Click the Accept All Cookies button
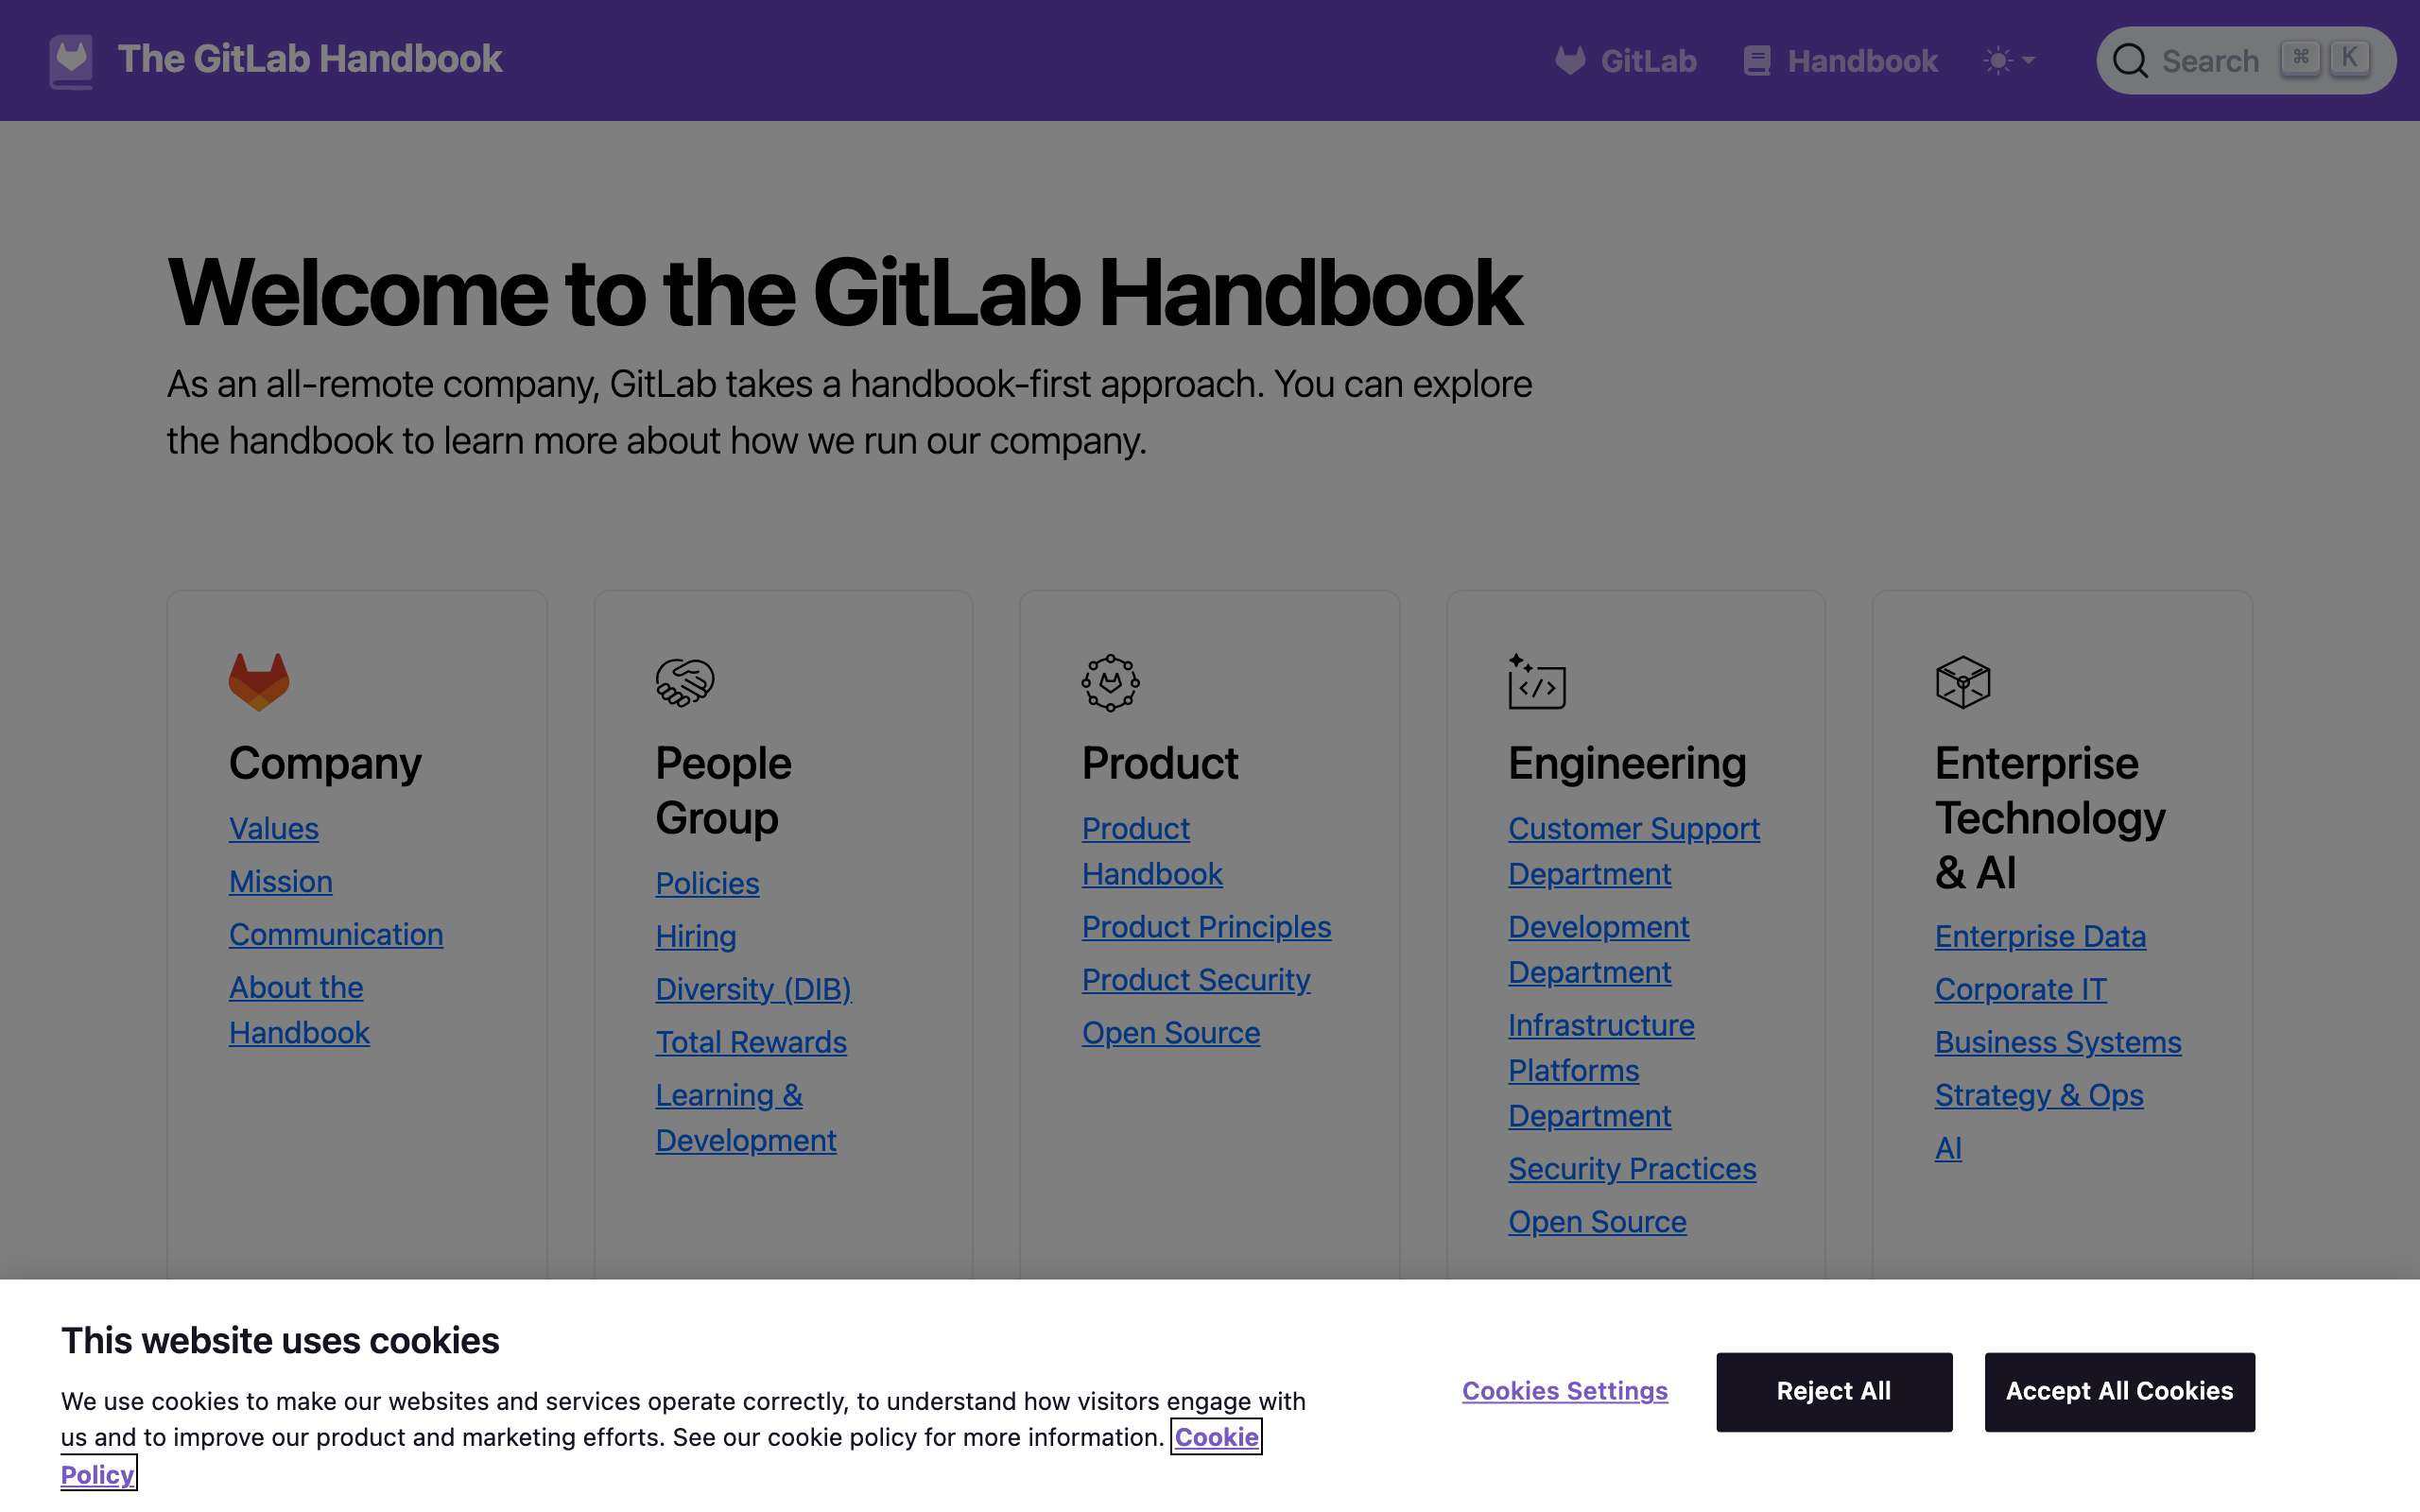 [x=2119, y=1391]
